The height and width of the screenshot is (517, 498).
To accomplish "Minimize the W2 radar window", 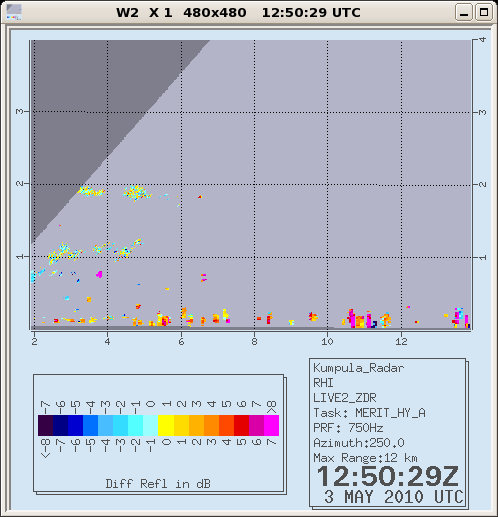I will (464, 13).
